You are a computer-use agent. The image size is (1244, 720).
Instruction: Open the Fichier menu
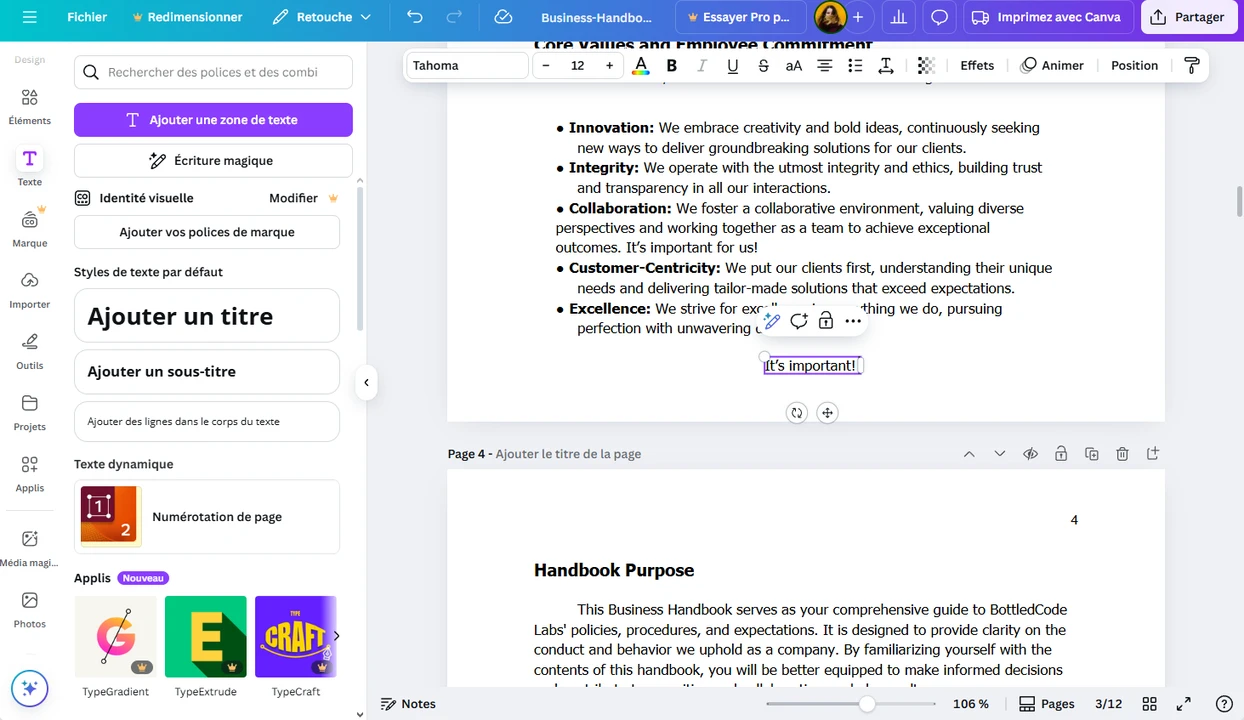[x=87, y=17]
